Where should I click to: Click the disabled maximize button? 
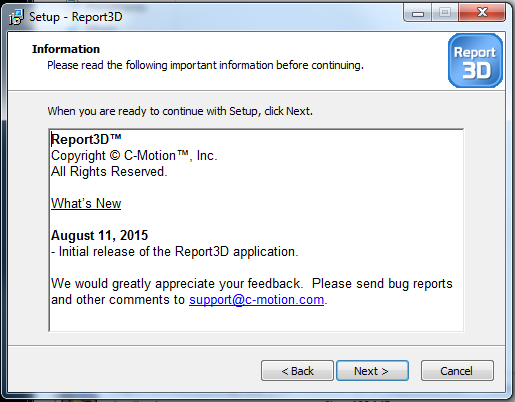click(x=445, y=13)
